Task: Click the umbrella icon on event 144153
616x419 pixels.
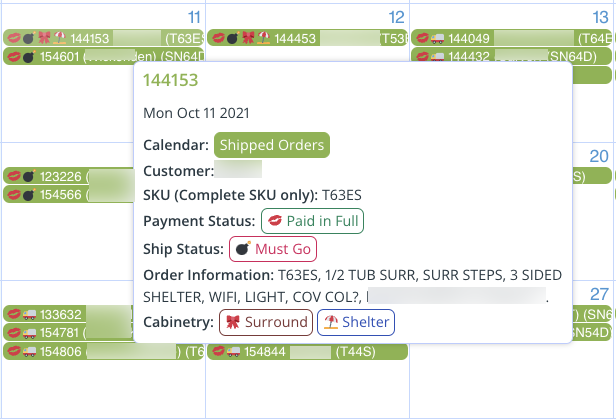Action: coord(60,38)
